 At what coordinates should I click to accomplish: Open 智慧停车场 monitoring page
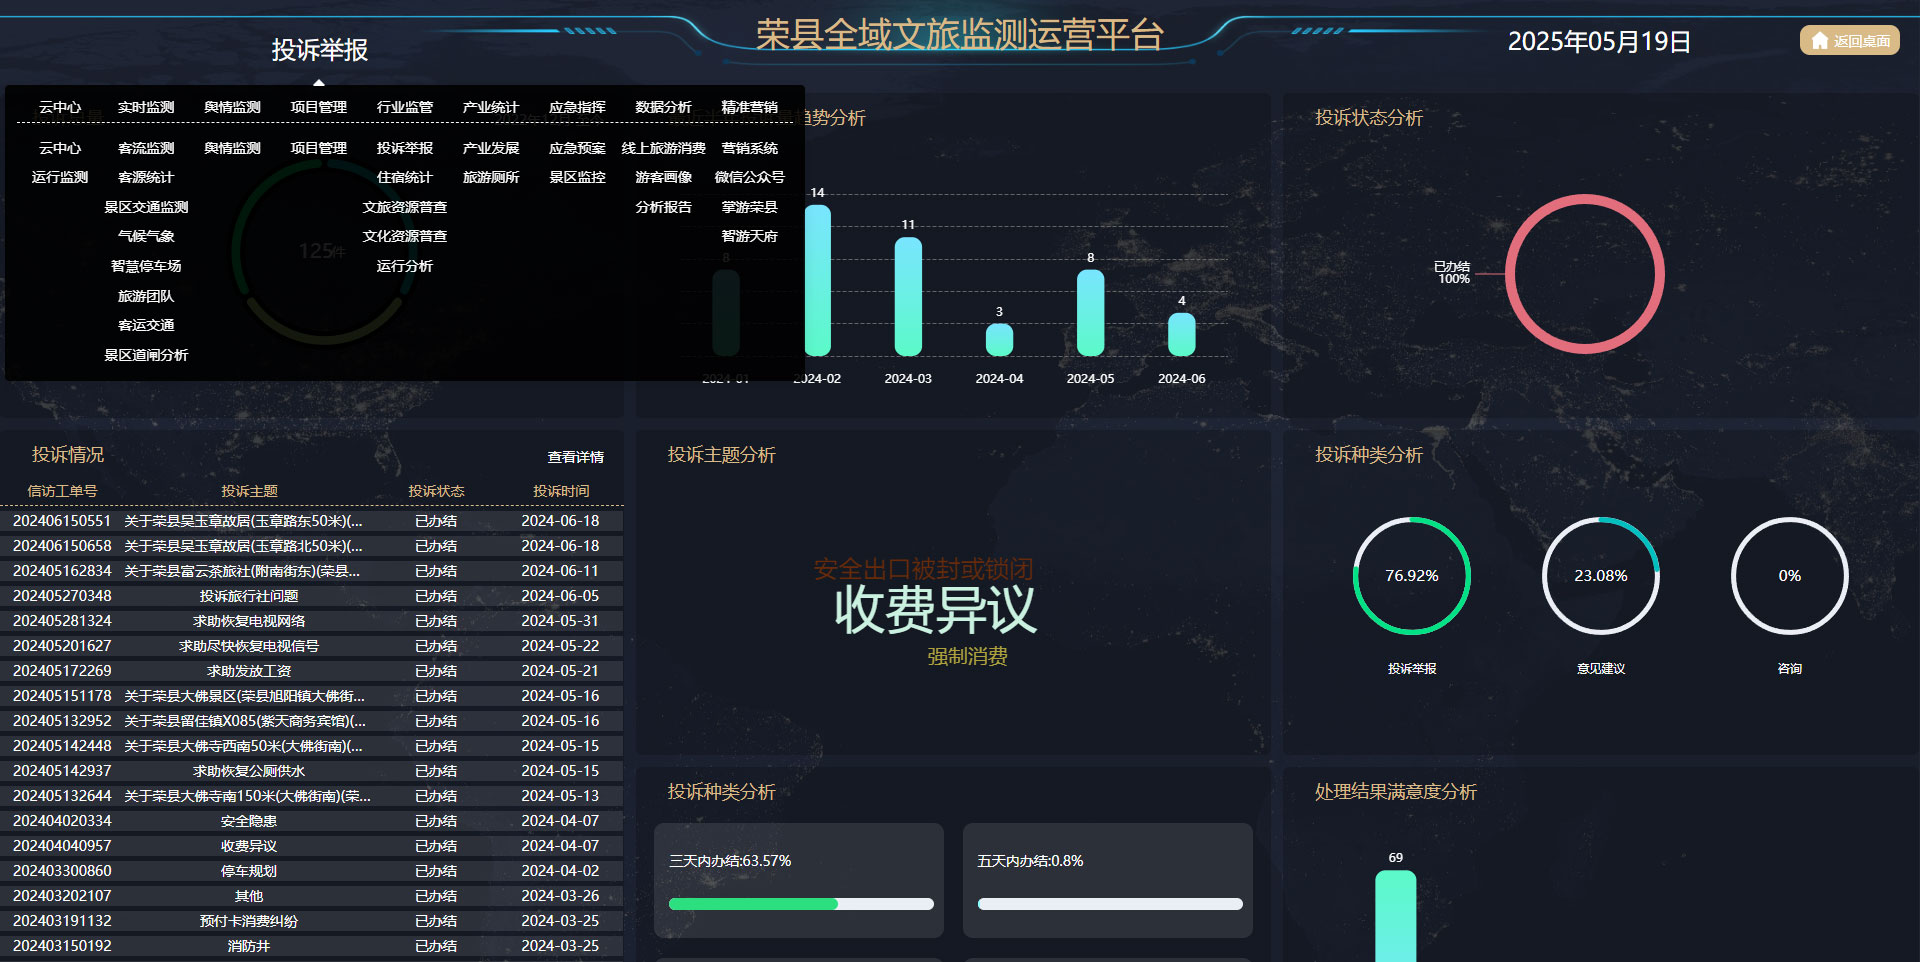(x=146, y=266)
